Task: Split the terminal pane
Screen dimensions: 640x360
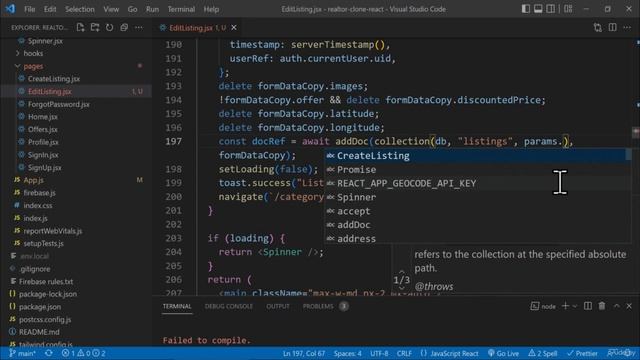Action: coord(588,306)
